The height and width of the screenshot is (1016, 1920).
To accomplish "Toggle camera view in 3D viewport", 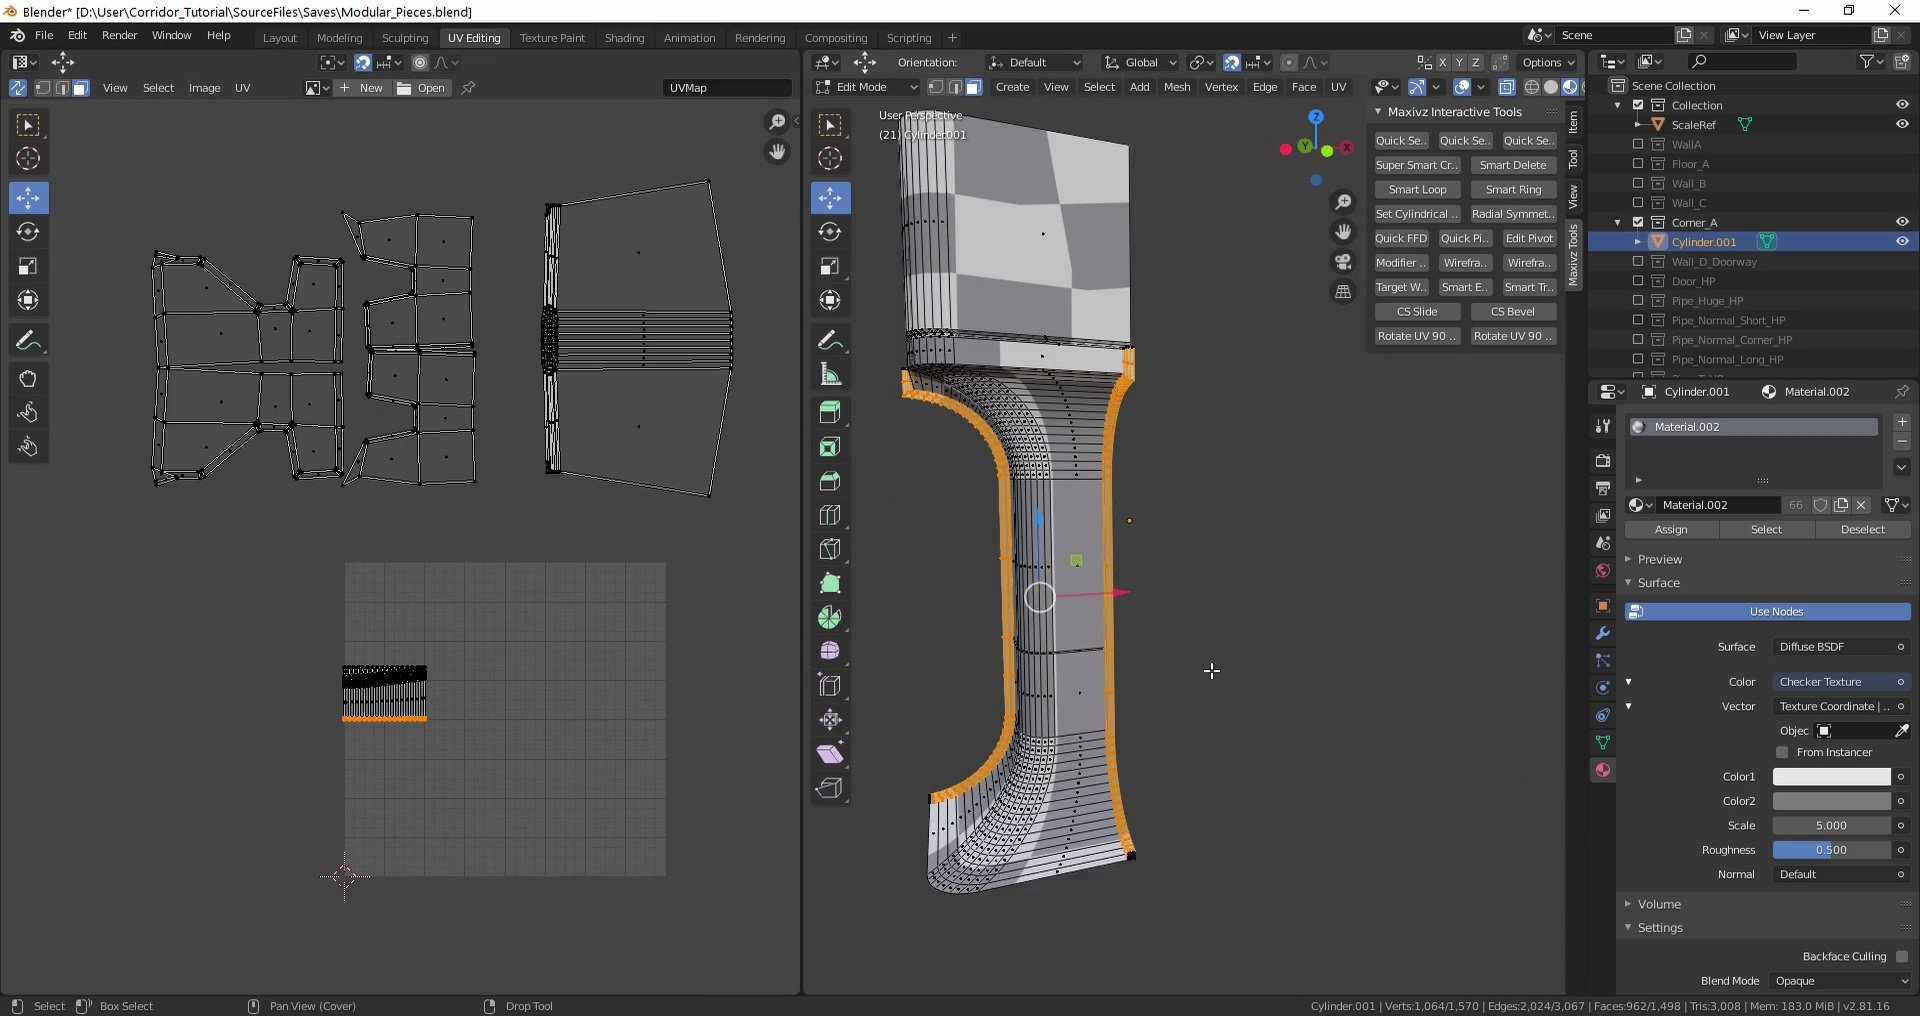I will [1343, 262].
